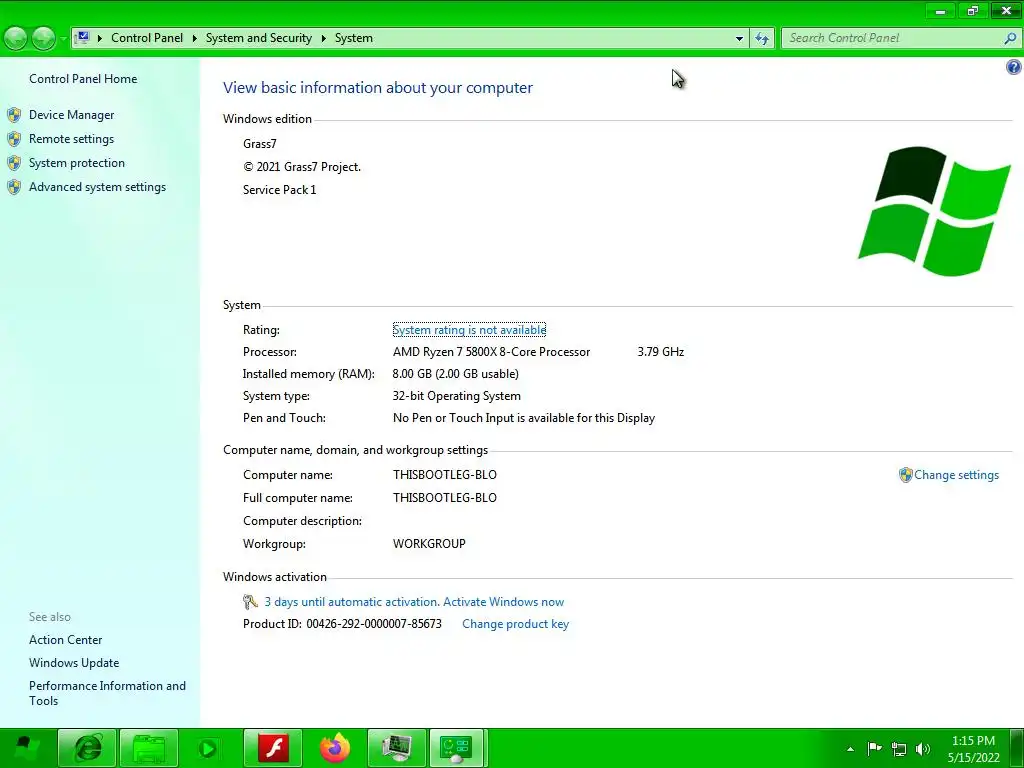The width and height of the screenshot is (1024, 768).
Task: Click the product ID '00426-292-0000007-85673'
Action: click(374, 624)
